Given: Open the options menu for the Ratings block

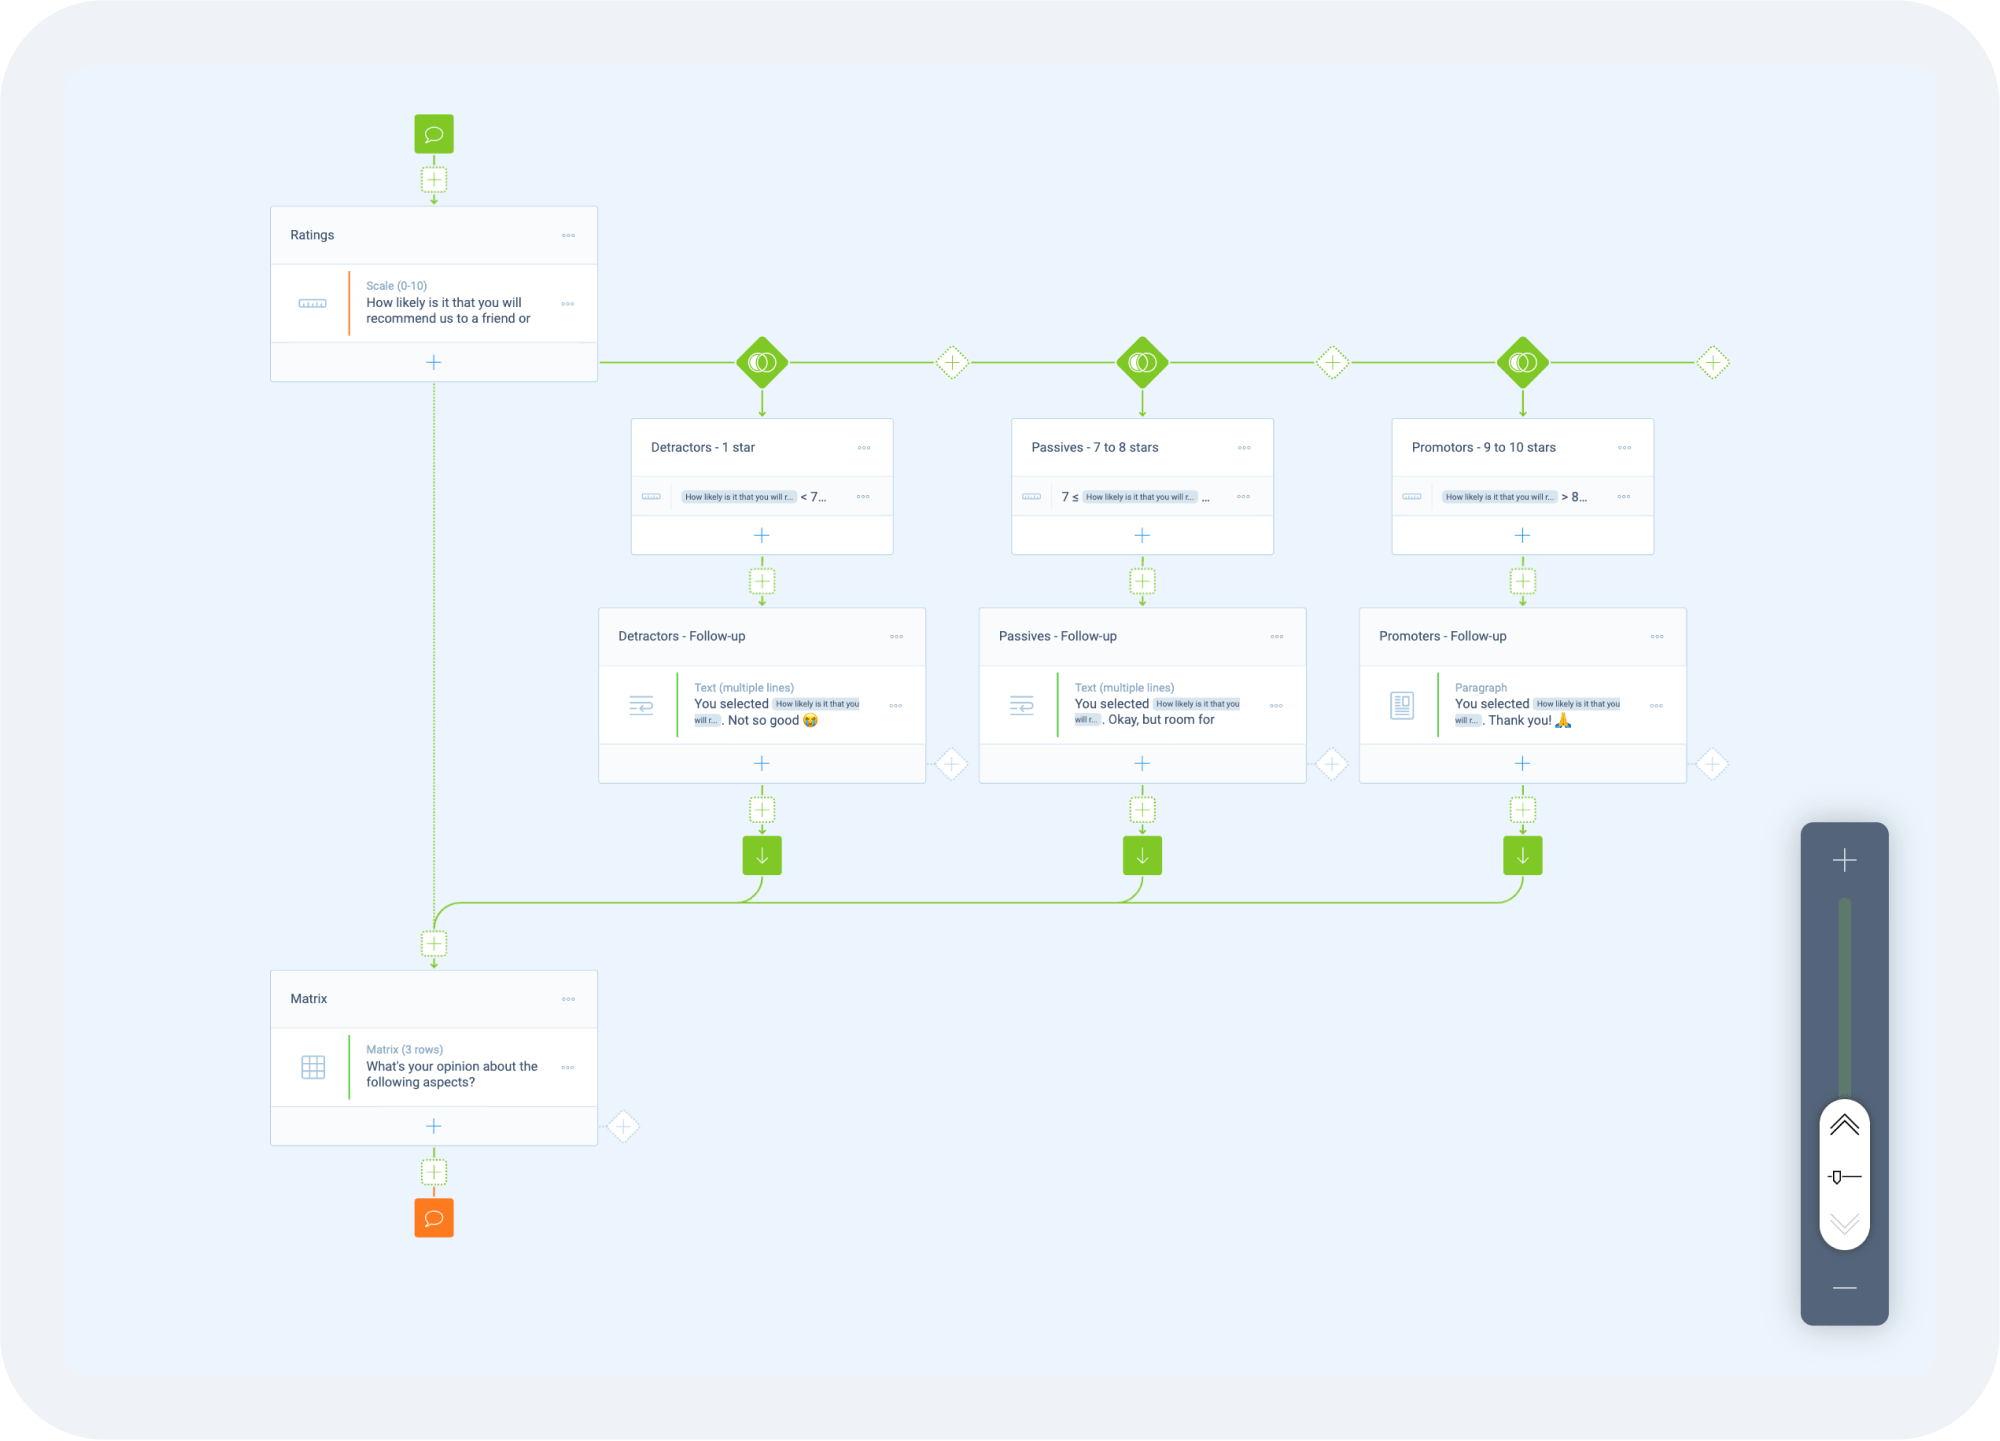Looking at the screenshot, I should pyautogui.click(x=568, y=235).
